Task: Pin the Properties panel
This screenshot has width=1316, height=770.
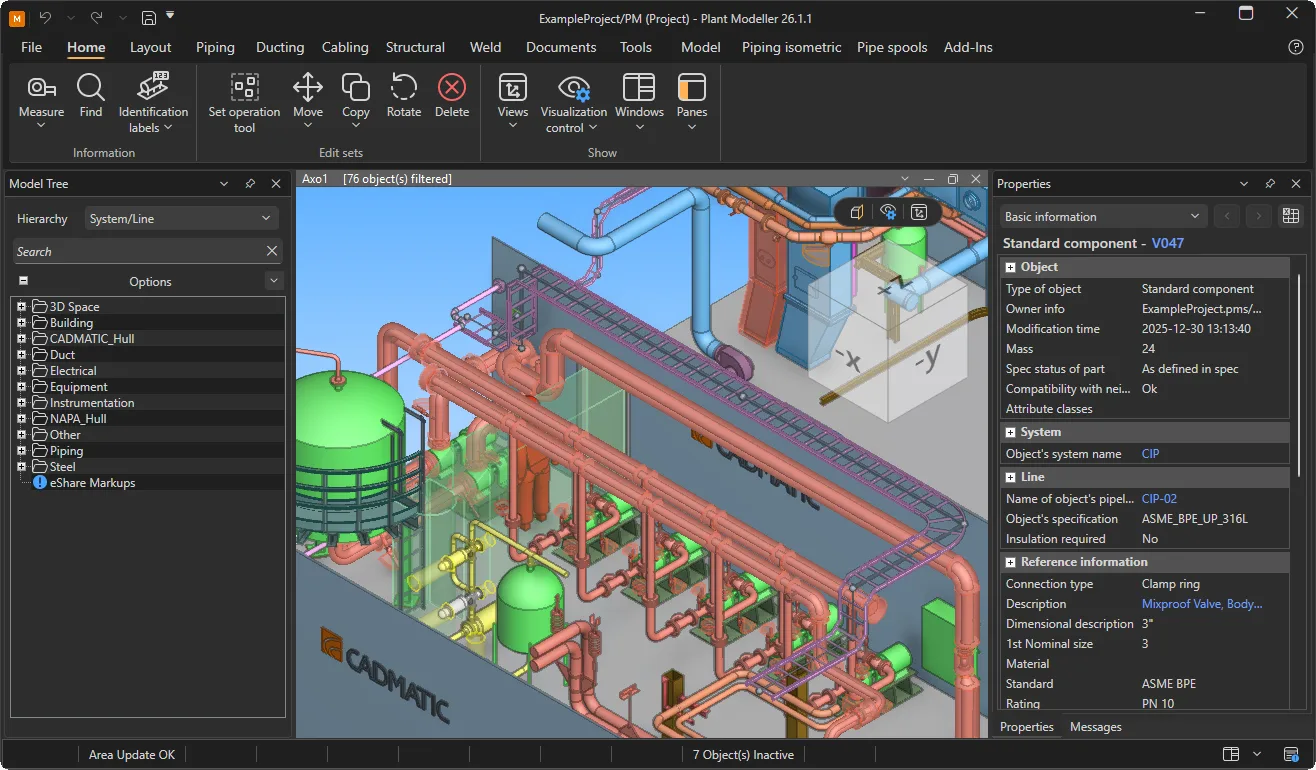Action: click(1270, 184)
